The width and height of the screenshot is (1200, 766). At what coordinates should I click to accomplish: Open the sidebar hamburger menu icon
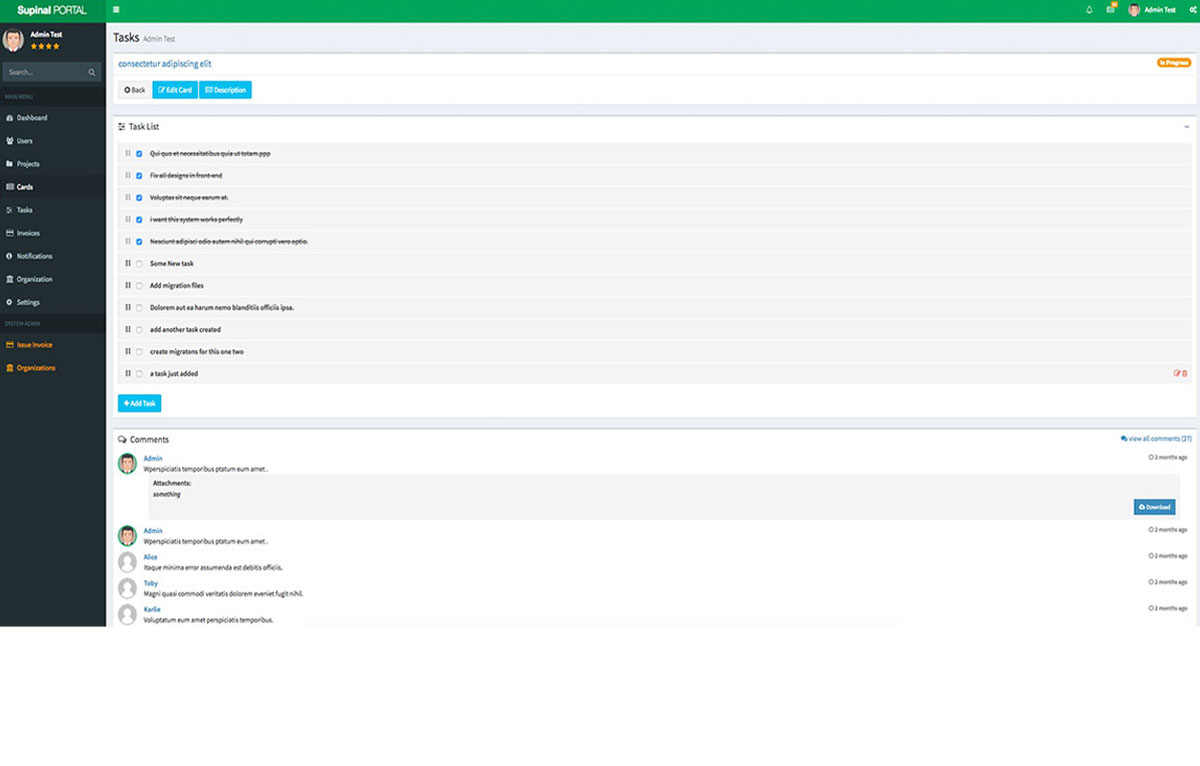point(117,8)
